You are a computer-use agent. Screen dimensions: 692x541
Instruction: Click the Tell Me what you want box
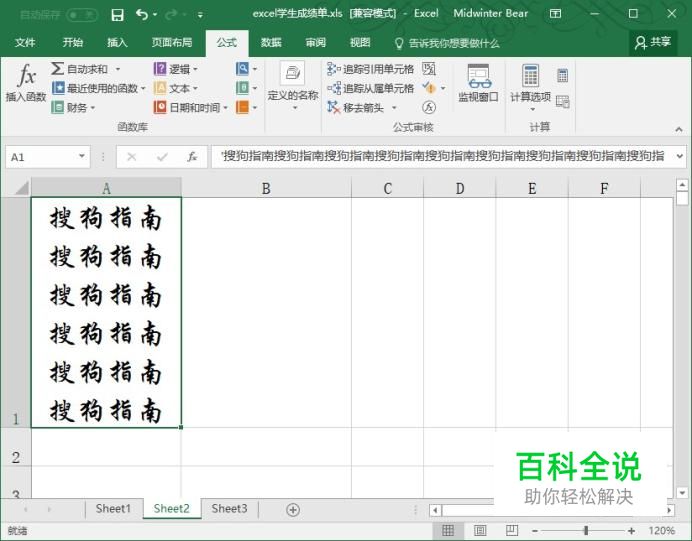(x=447, y=43)
